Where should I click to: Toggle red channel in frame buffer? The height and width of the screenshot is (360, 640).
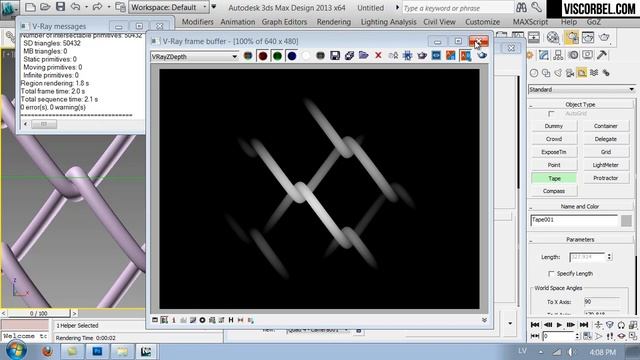[x=262, y=56]
